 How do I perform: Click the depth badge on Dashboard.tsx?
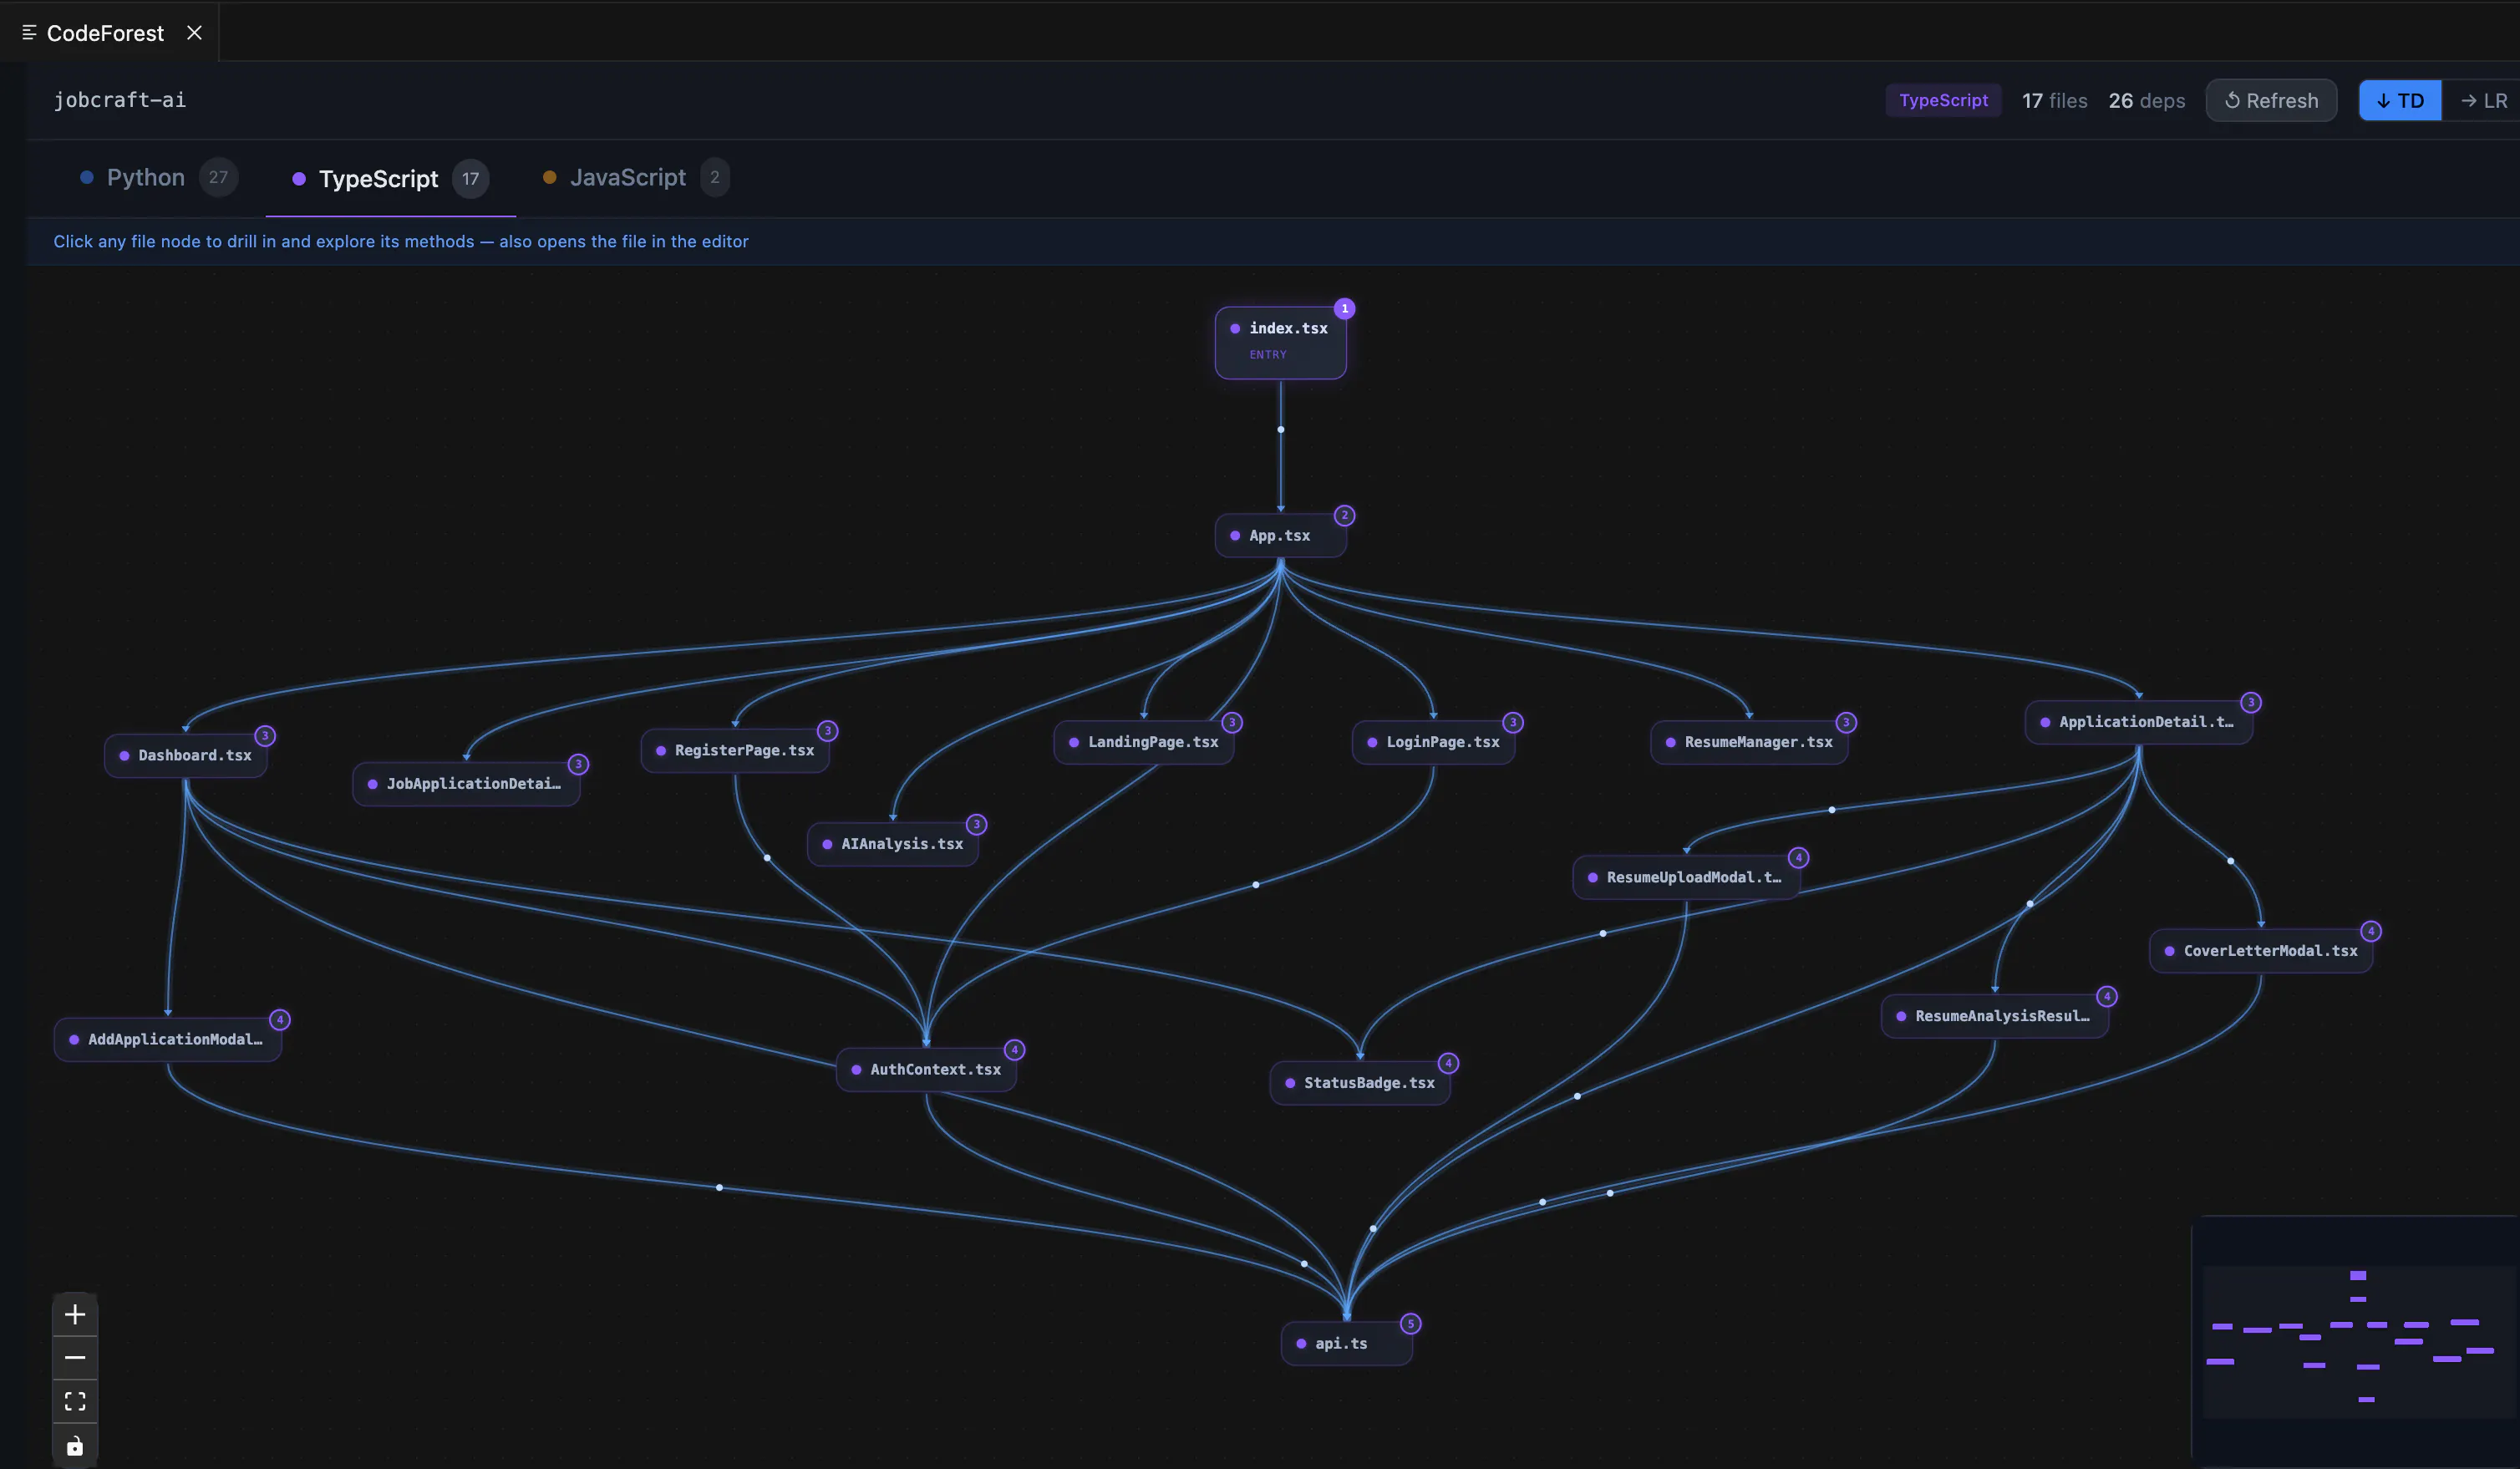click(x=265, y=736)
